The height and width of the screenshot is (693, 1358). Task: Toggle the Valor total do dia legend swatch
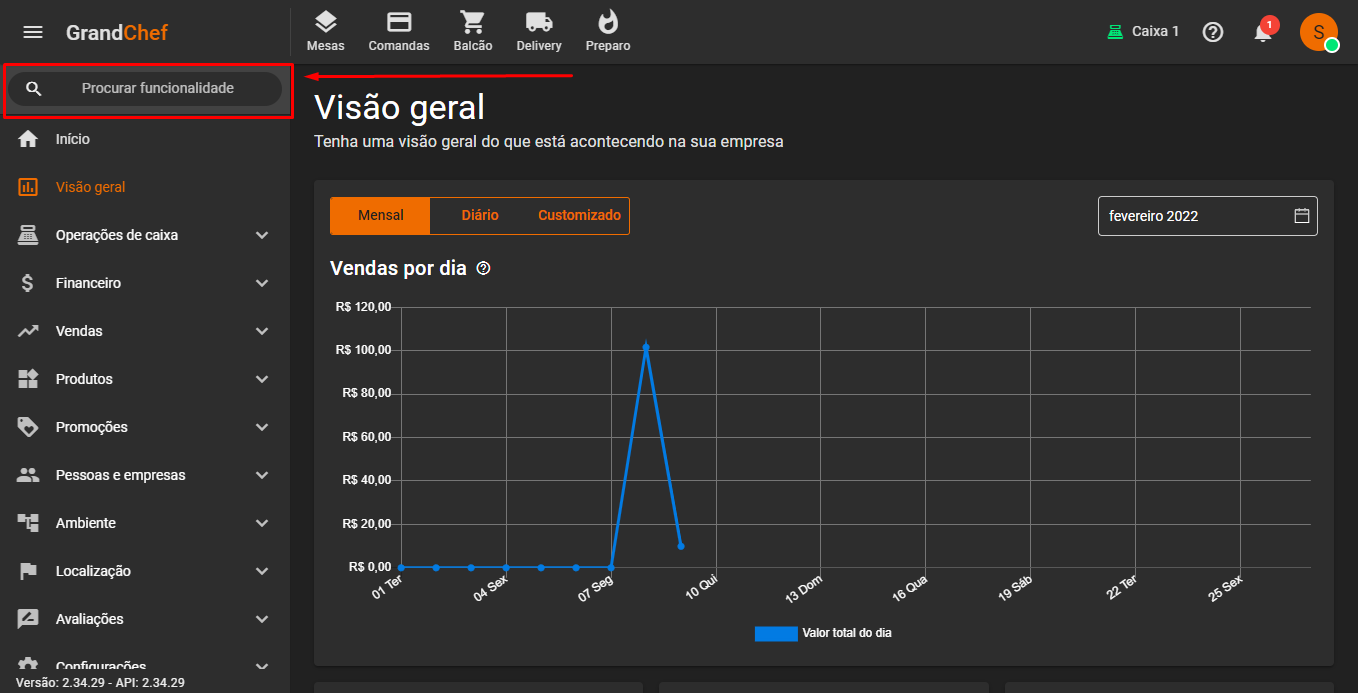tap(776, 633)
